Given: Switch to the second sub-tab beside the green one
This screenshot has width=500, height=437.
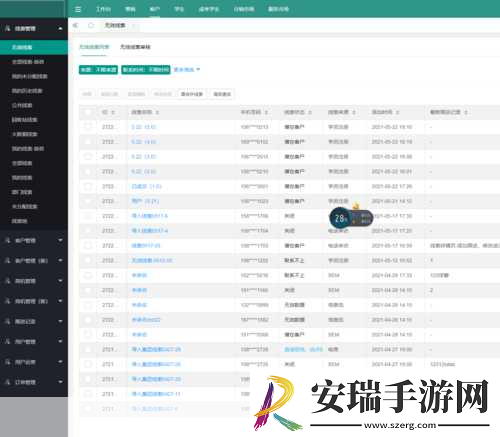Looking at the screenshot, I should click(x=135, y=47).
